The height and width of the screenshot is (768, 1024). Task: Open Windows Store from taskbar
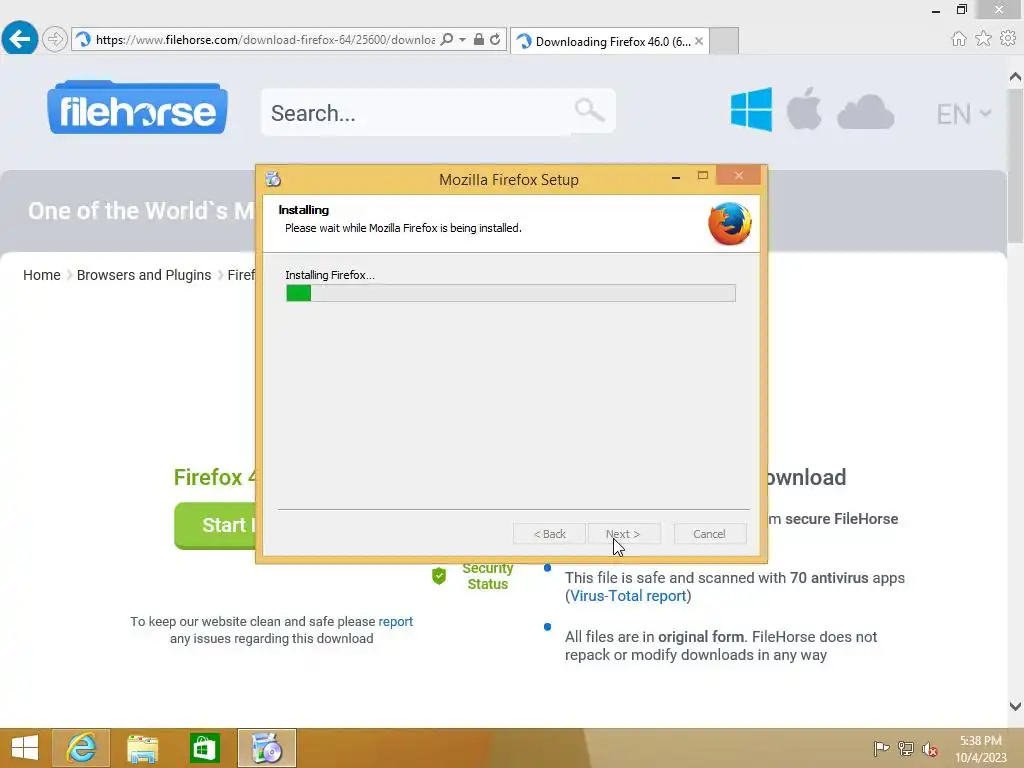click(x=204, y=748)
